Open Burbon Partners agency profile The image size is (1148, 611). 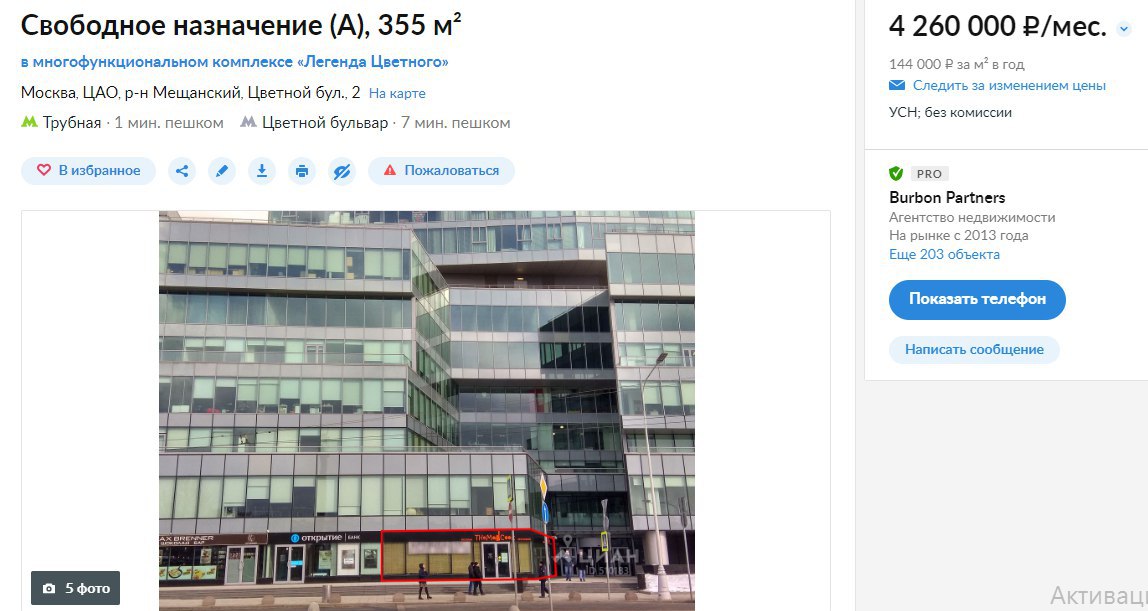947,198
